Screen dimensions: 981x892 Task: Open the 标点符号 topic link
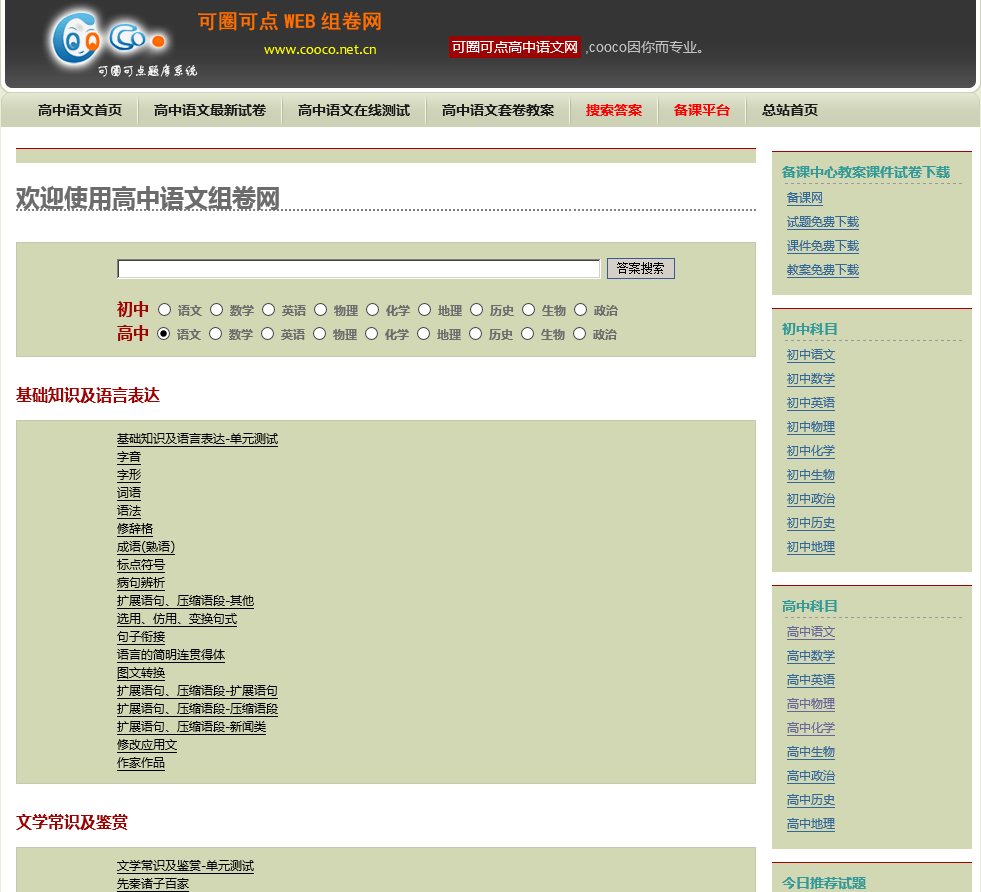click(141, 565)
